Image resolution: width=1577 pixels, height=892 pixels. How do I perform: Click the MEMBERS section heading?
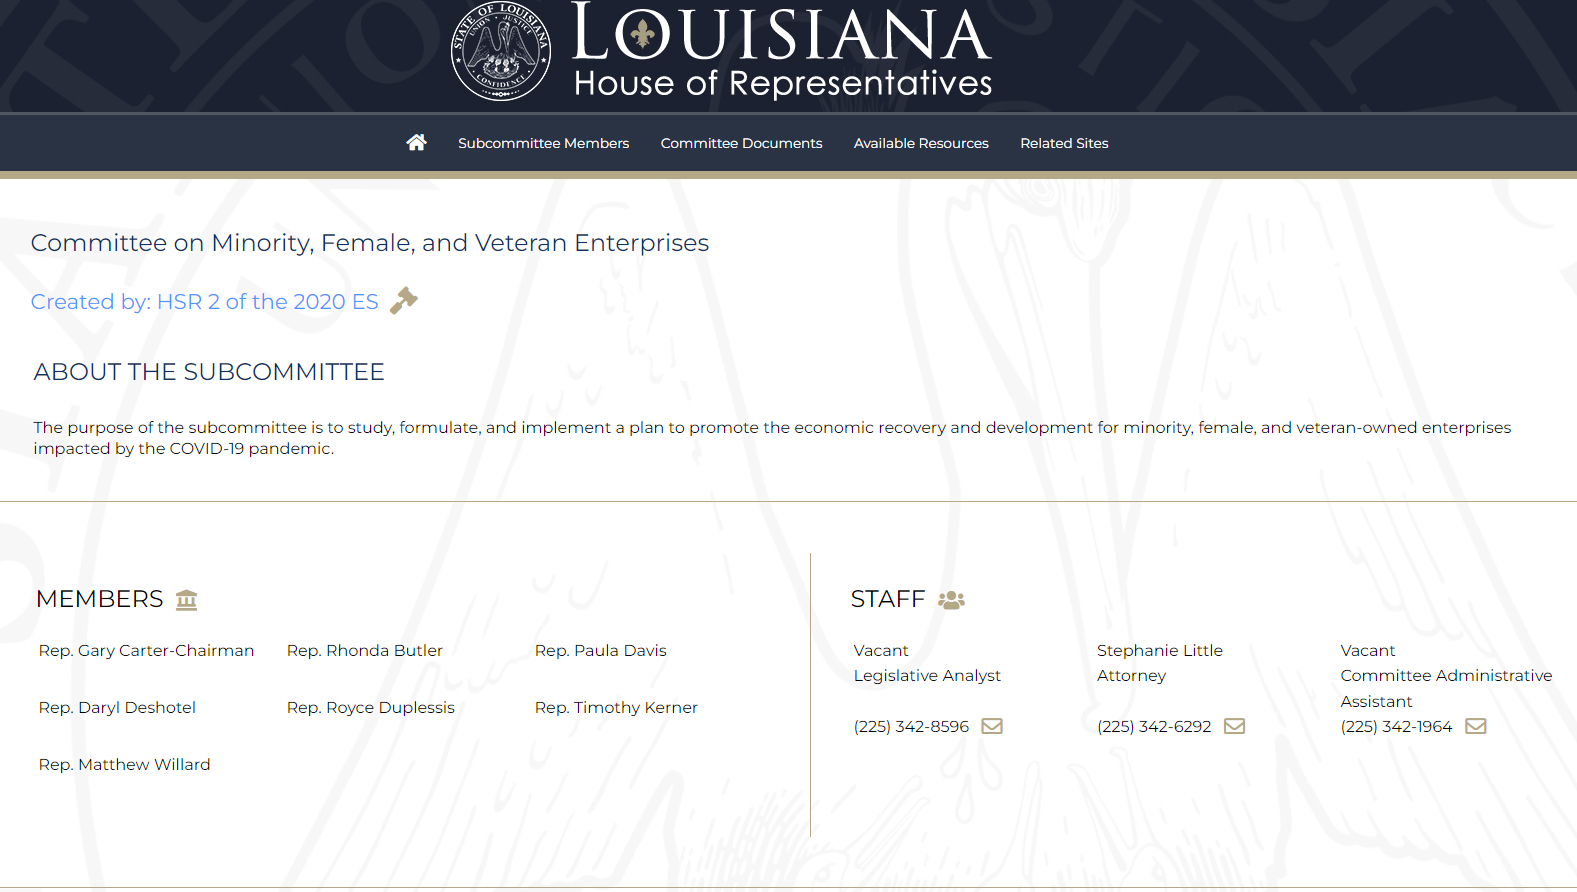tap(100, 599)
